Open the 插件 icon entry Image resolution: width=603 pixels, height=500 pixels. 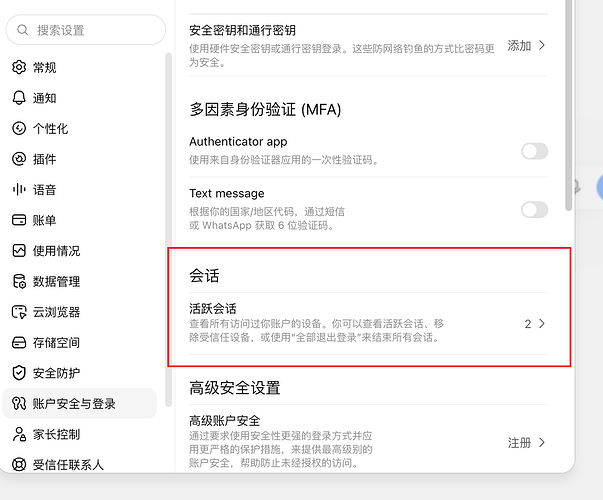19,159
